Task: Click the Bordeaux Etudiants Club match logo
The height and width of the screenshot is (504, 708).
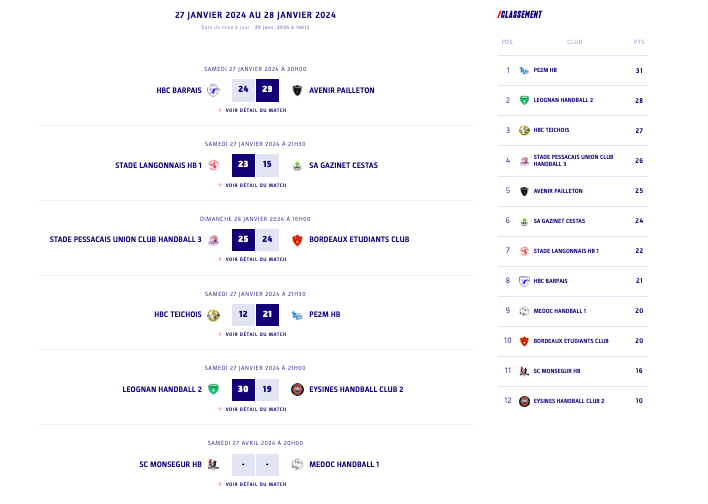Action: click(297, 240)
